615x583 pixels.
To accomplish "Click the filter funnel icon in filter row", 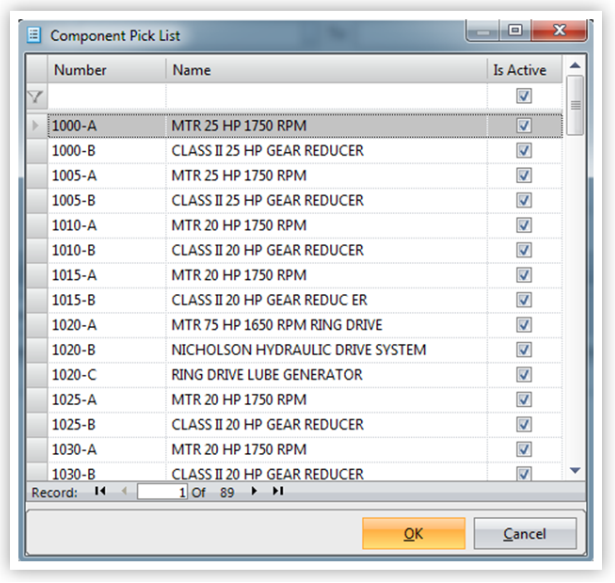I will coord(36,97).
